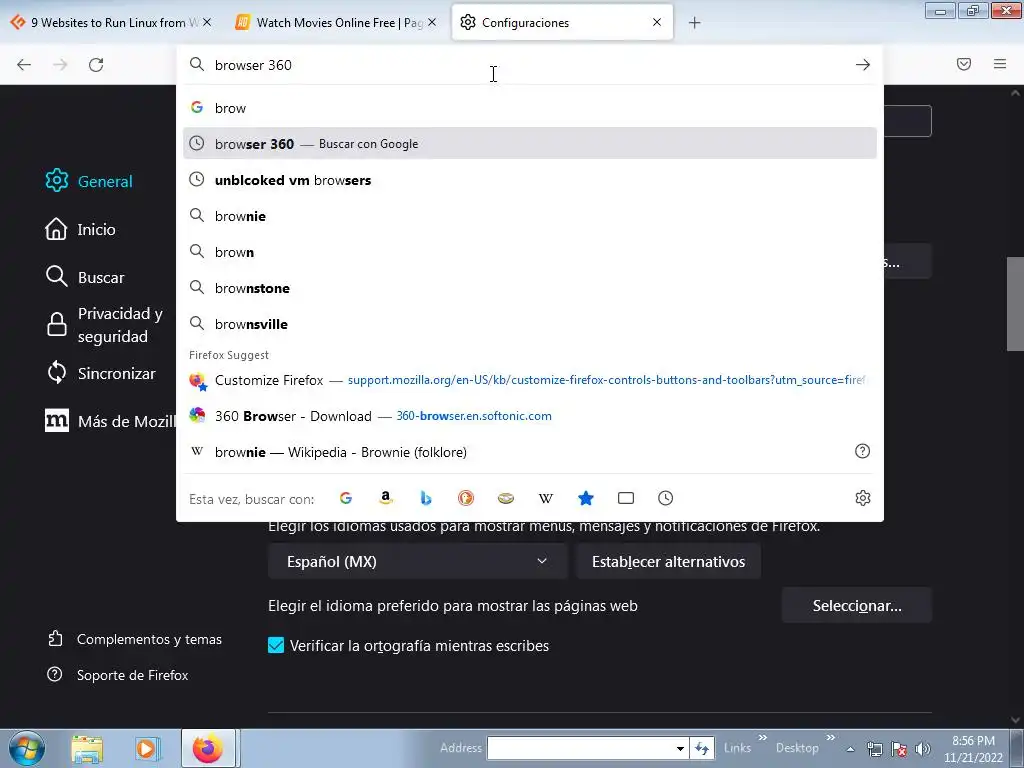Viewport: 1024px width, 768px height.
Task: Open a new tab with the plus button
Action: [x=694, y=23]
